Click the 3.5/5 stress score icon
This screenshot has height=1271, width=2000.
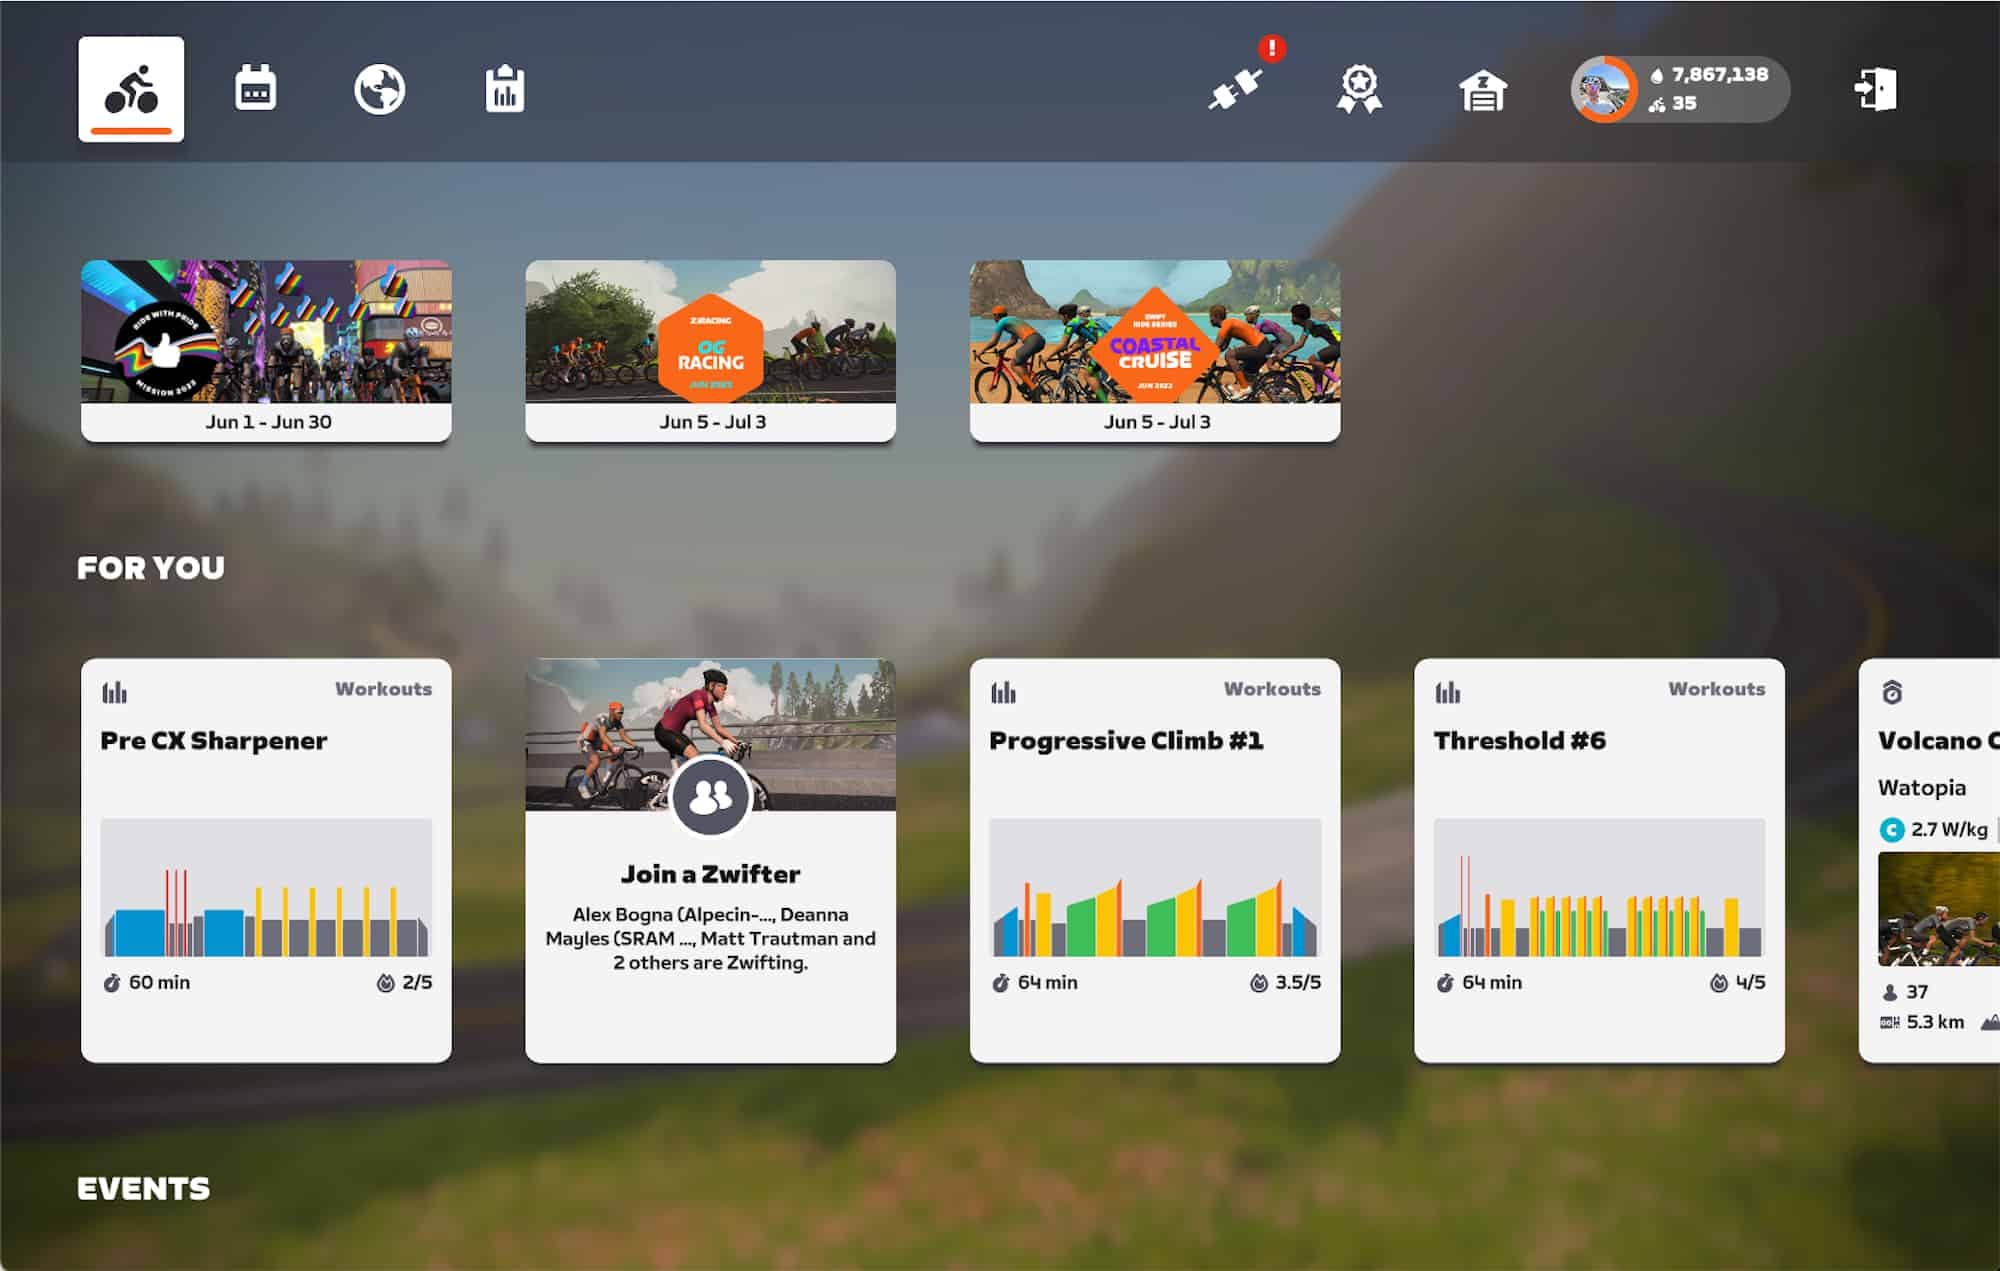1259,983
